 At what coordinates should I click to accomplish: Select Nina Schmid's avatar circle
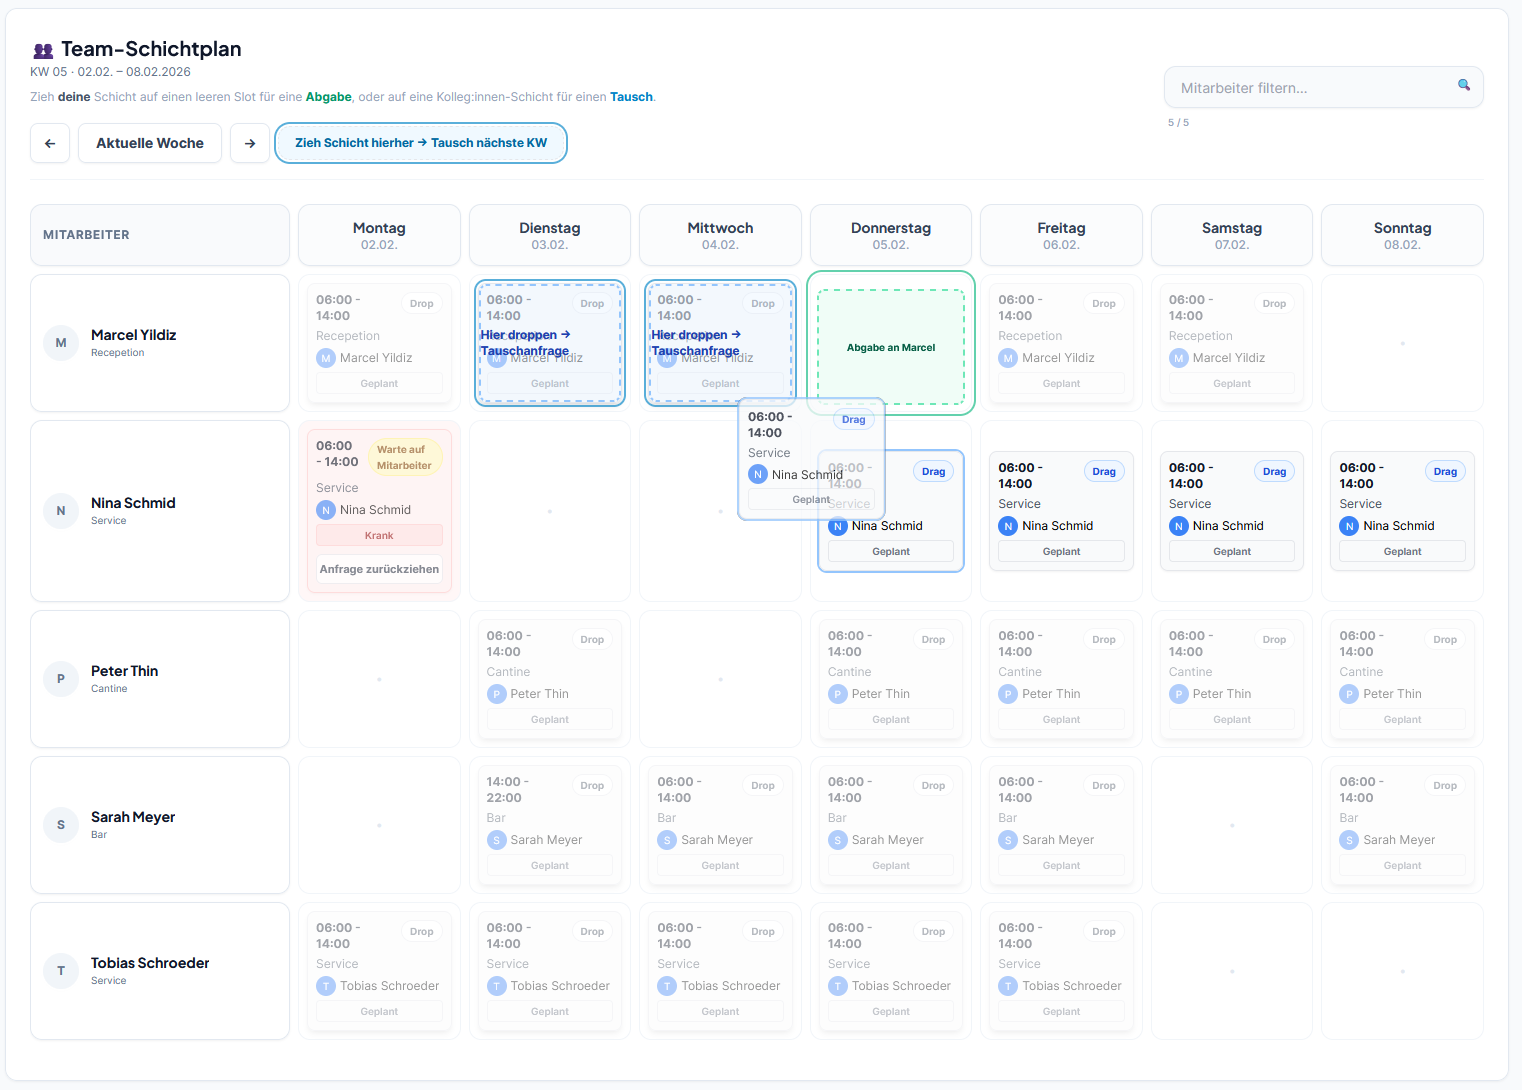(61, 511)
